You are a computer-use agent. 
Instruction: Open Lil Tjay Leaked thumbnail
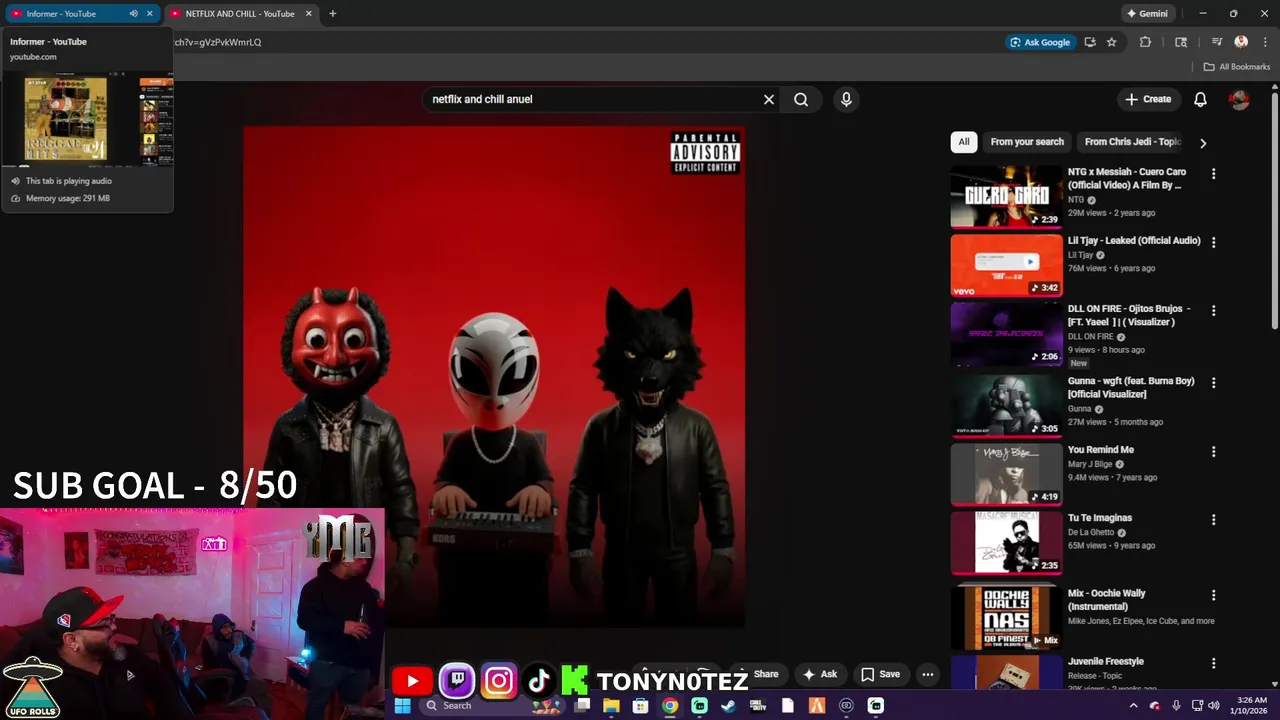(x=1006, y=266)
